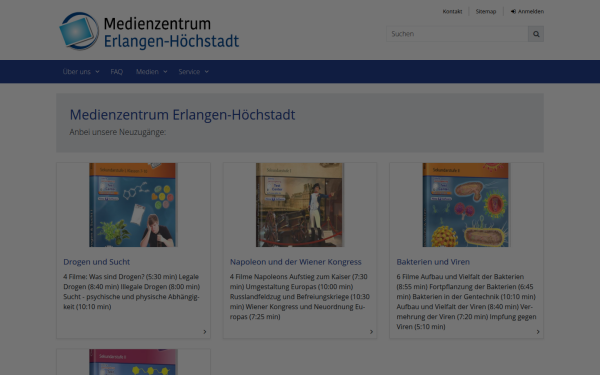Click Drogen und Sucht cover image
The width and height of the screenshot is (600, 375).
(133, 205)
